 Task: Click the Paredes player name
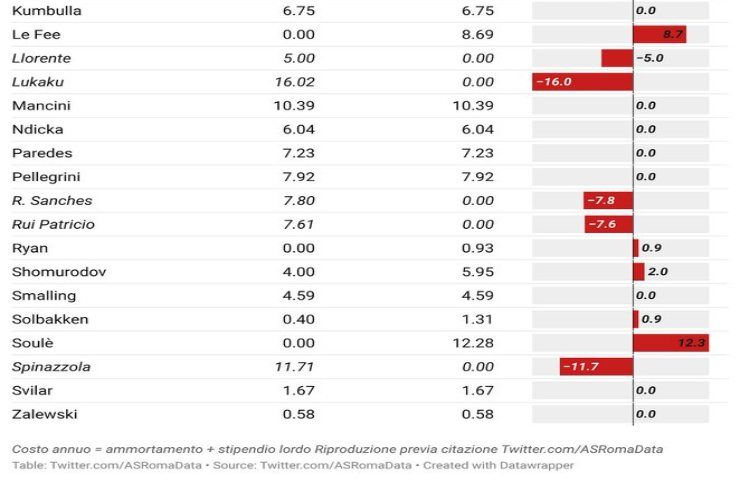[x=42, y=153]
